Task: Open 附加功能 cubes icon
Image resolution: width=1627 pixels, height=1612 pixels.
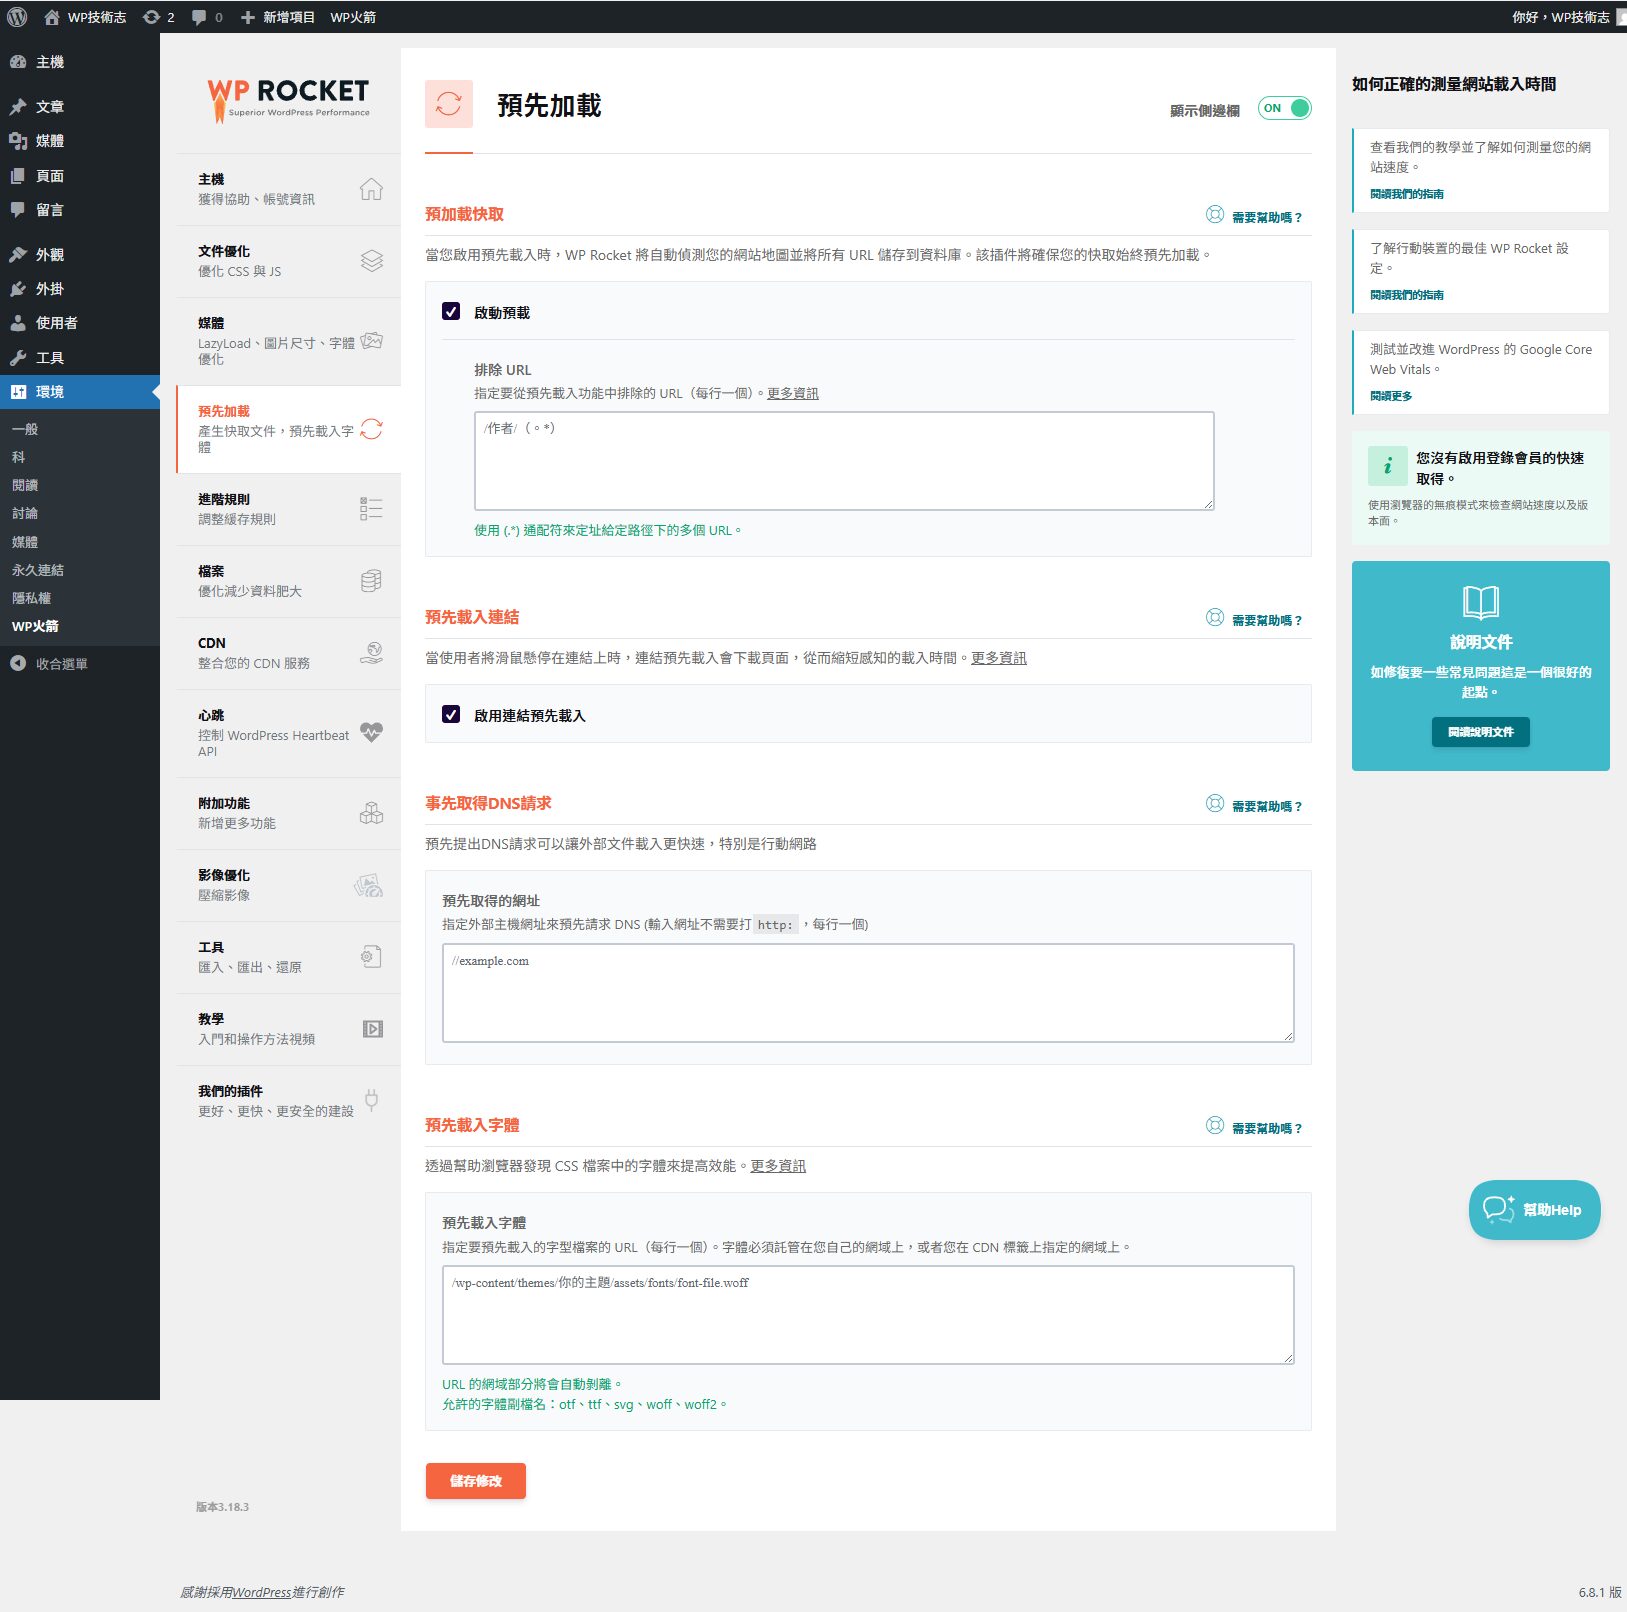Action: (371, 813)
